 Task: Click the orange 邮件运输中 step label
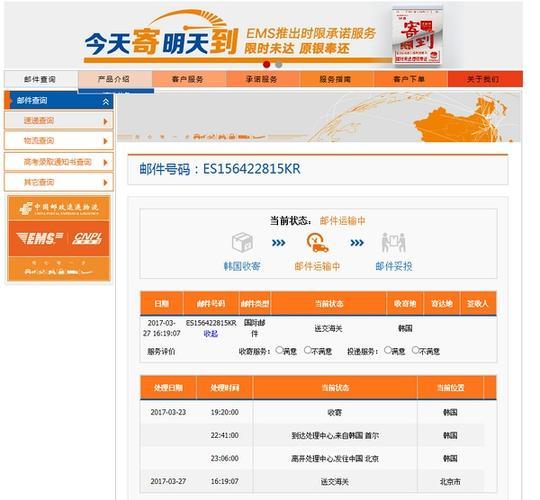click(x=317, y=266)
